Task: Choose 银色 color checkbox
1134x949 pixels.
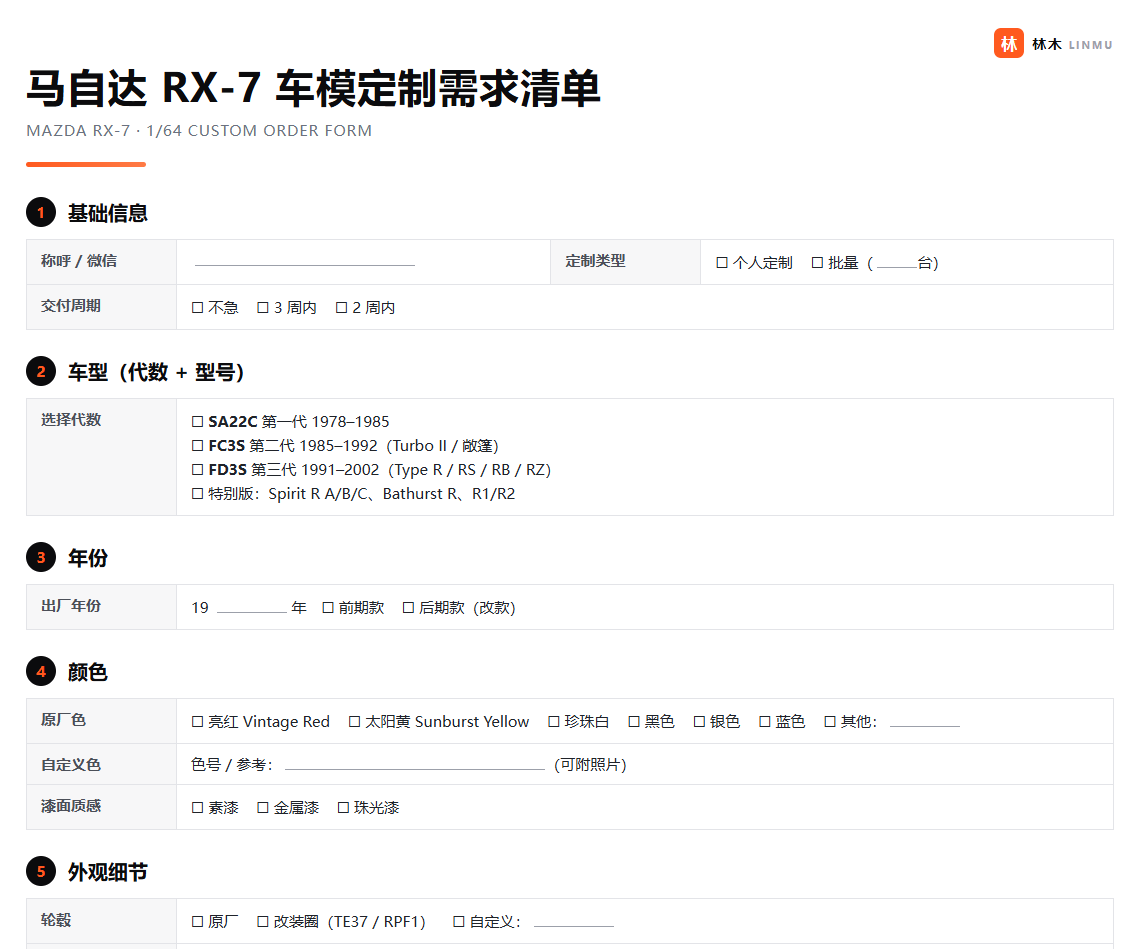Action: pyautogui.click(x=699, y=721)
